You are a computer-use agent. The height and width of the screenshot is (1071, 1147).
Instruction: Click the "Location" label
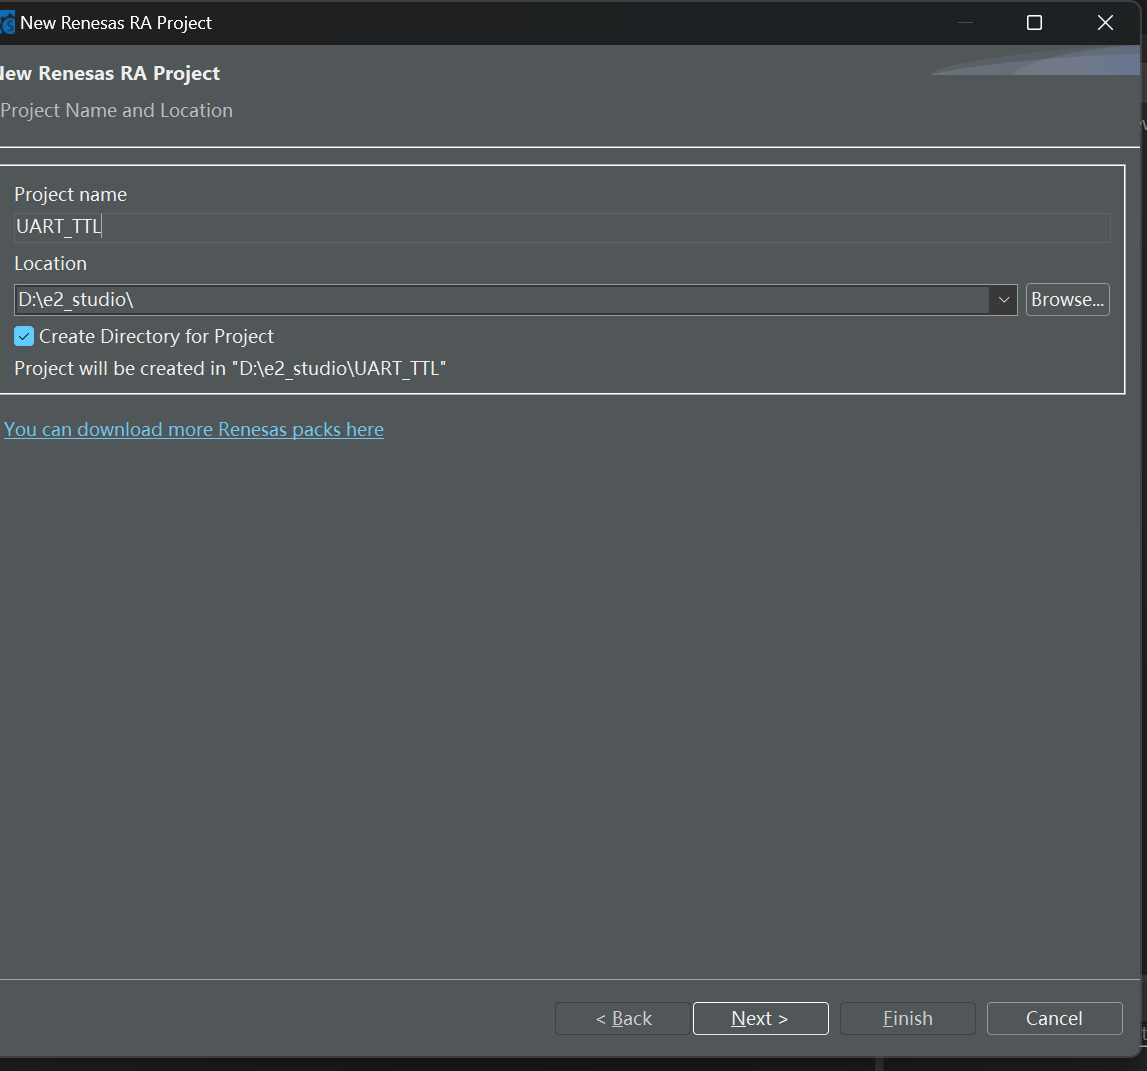tap(50, 263)
